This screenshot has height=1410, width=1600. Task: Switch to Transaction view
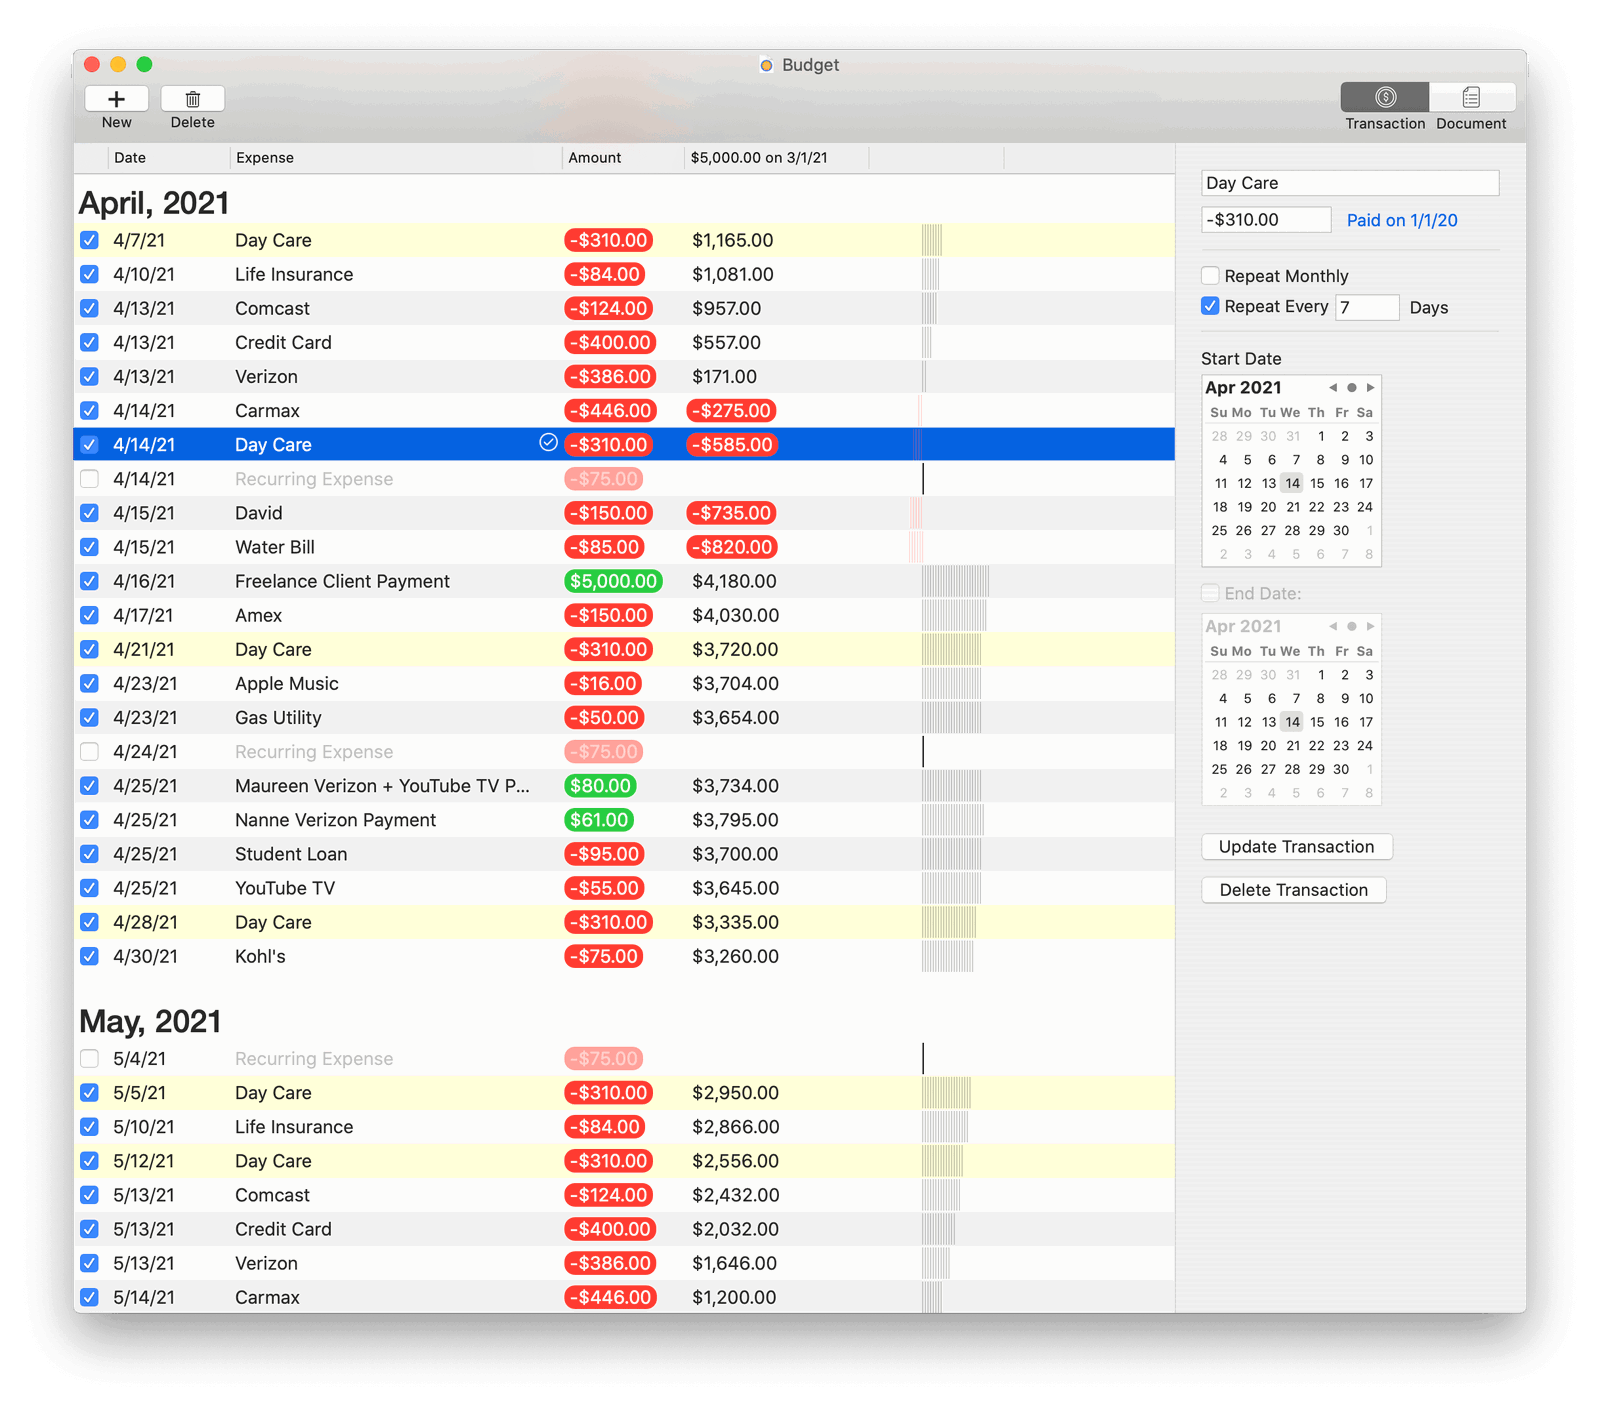(x=1385, y=97)
